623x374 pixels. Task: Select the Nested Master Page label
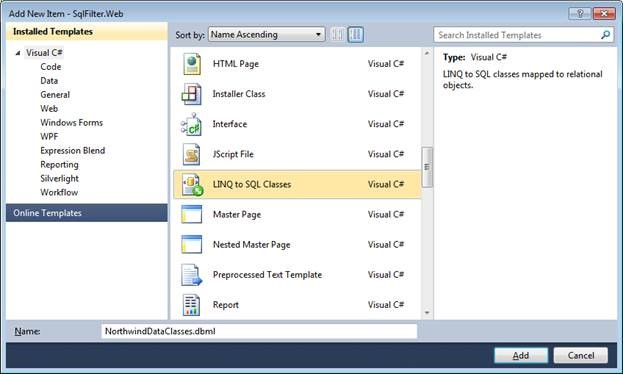coord(252,245)
